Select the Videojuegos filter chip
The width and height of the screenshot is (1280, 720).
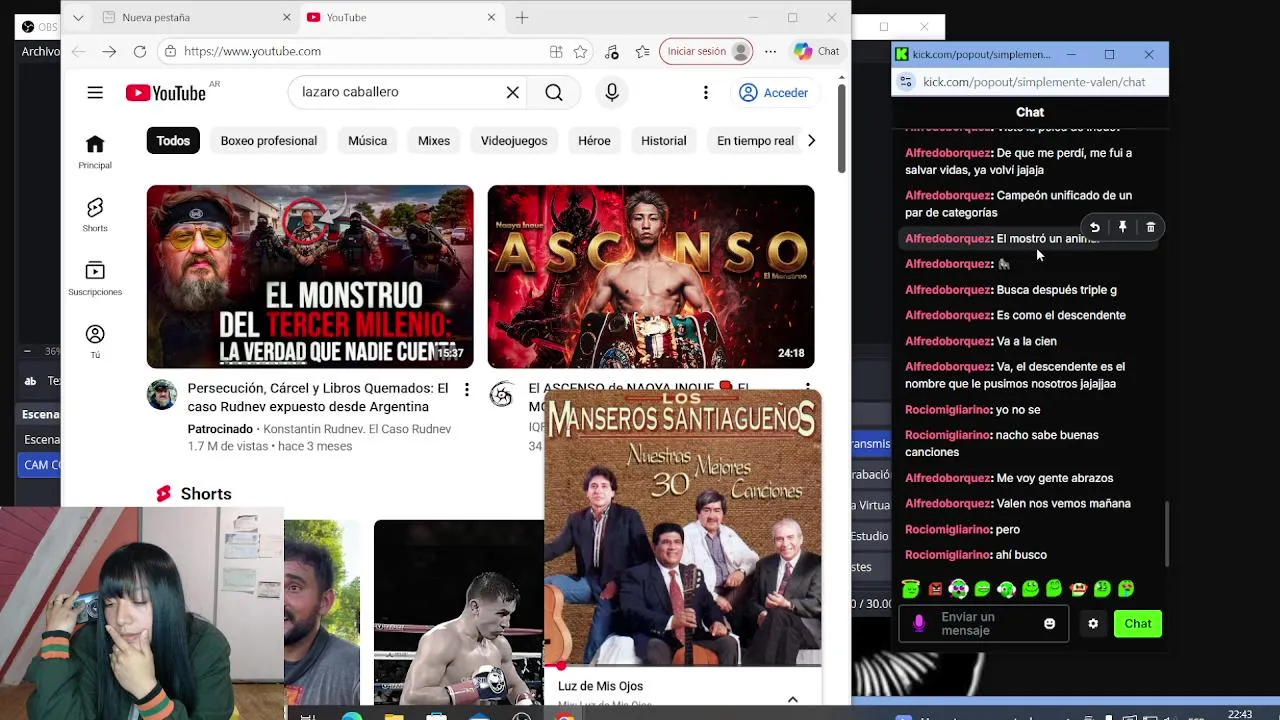[514, 141]
